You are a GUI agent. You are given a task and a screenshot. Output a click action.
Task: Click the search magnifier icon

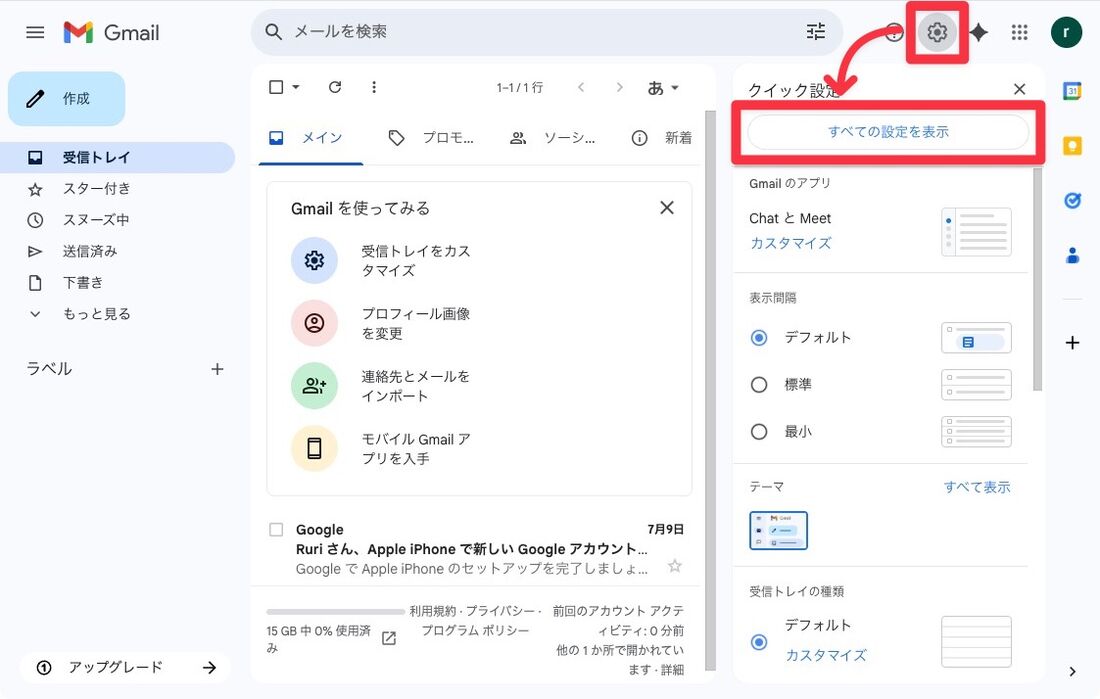(x=274, y=32)
